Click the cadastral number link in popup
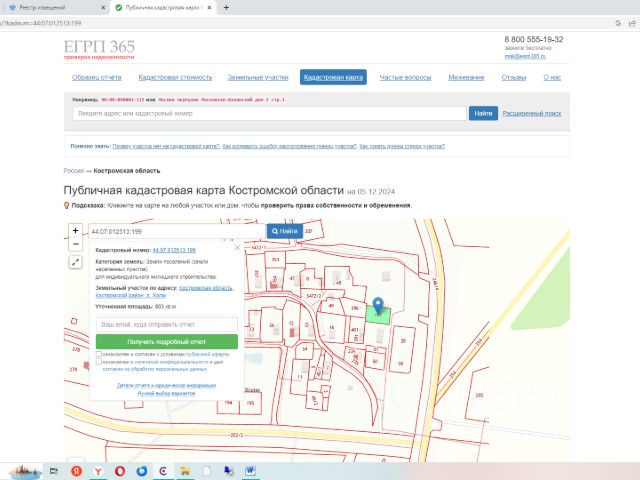This screenshot has width=640, height=480. (174, 250)
